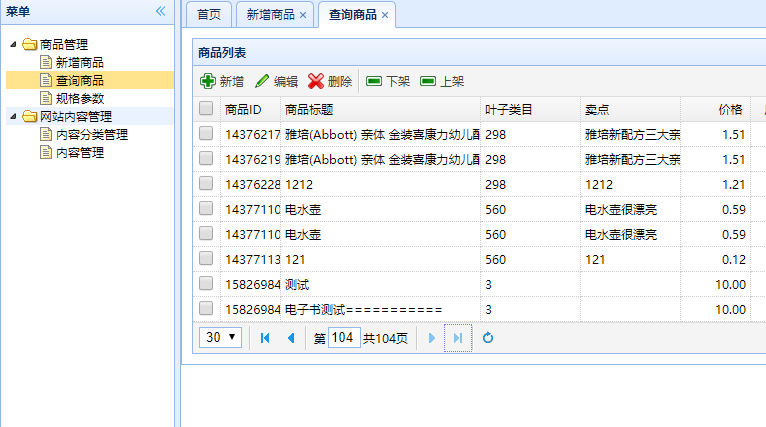Screen dimensions: 766x427
Task: Click ID cell 14376228
Action: [x=253, y=185]
